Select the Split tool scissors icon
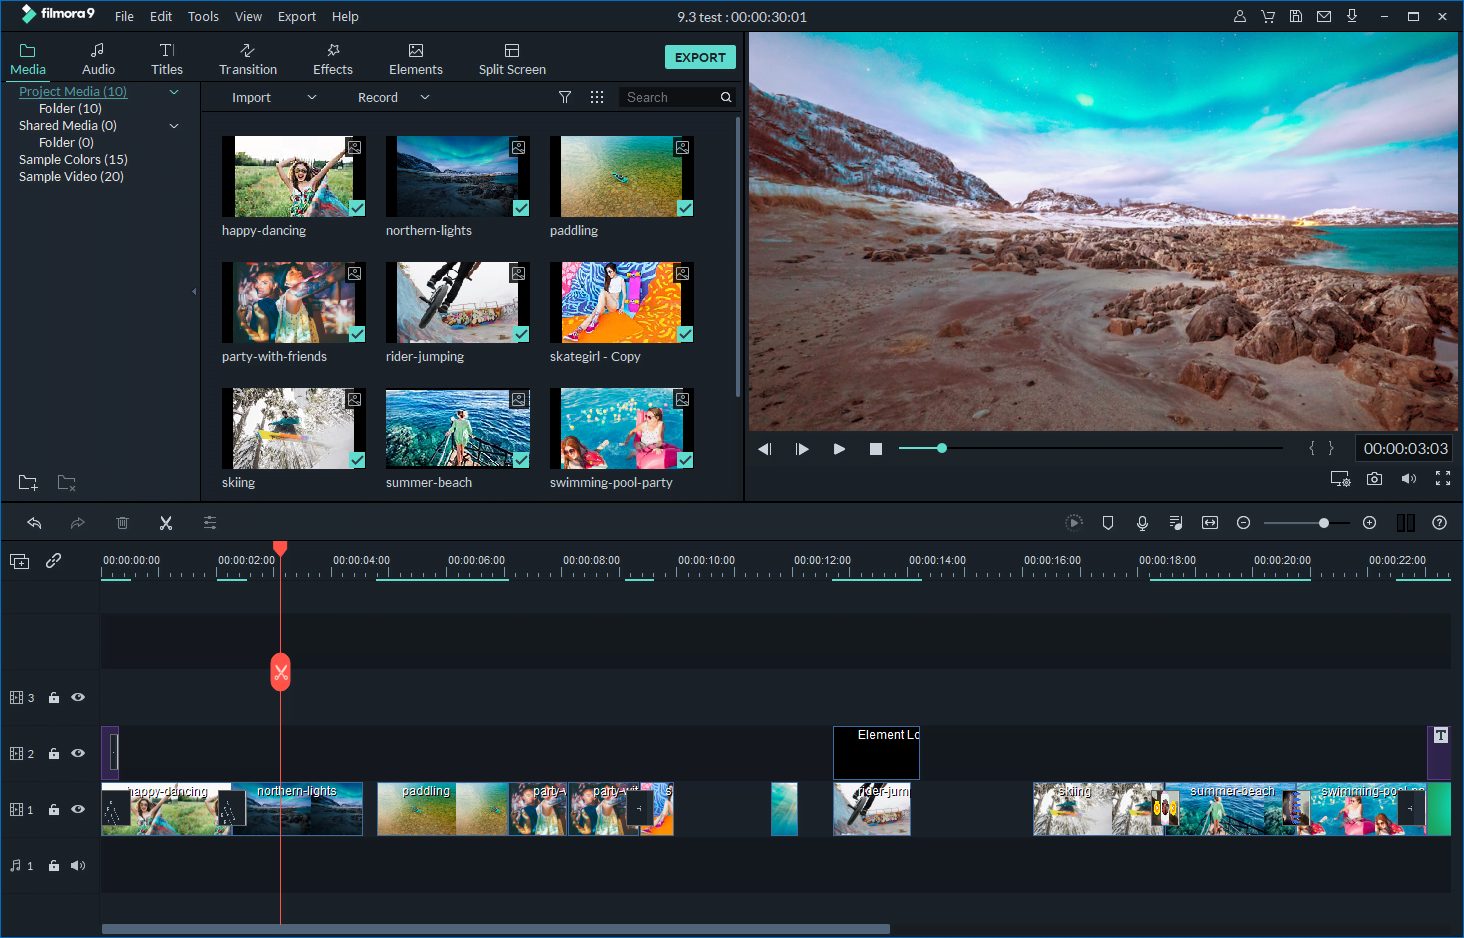Viewport: 1464px width, 938px height. point(166,522)
